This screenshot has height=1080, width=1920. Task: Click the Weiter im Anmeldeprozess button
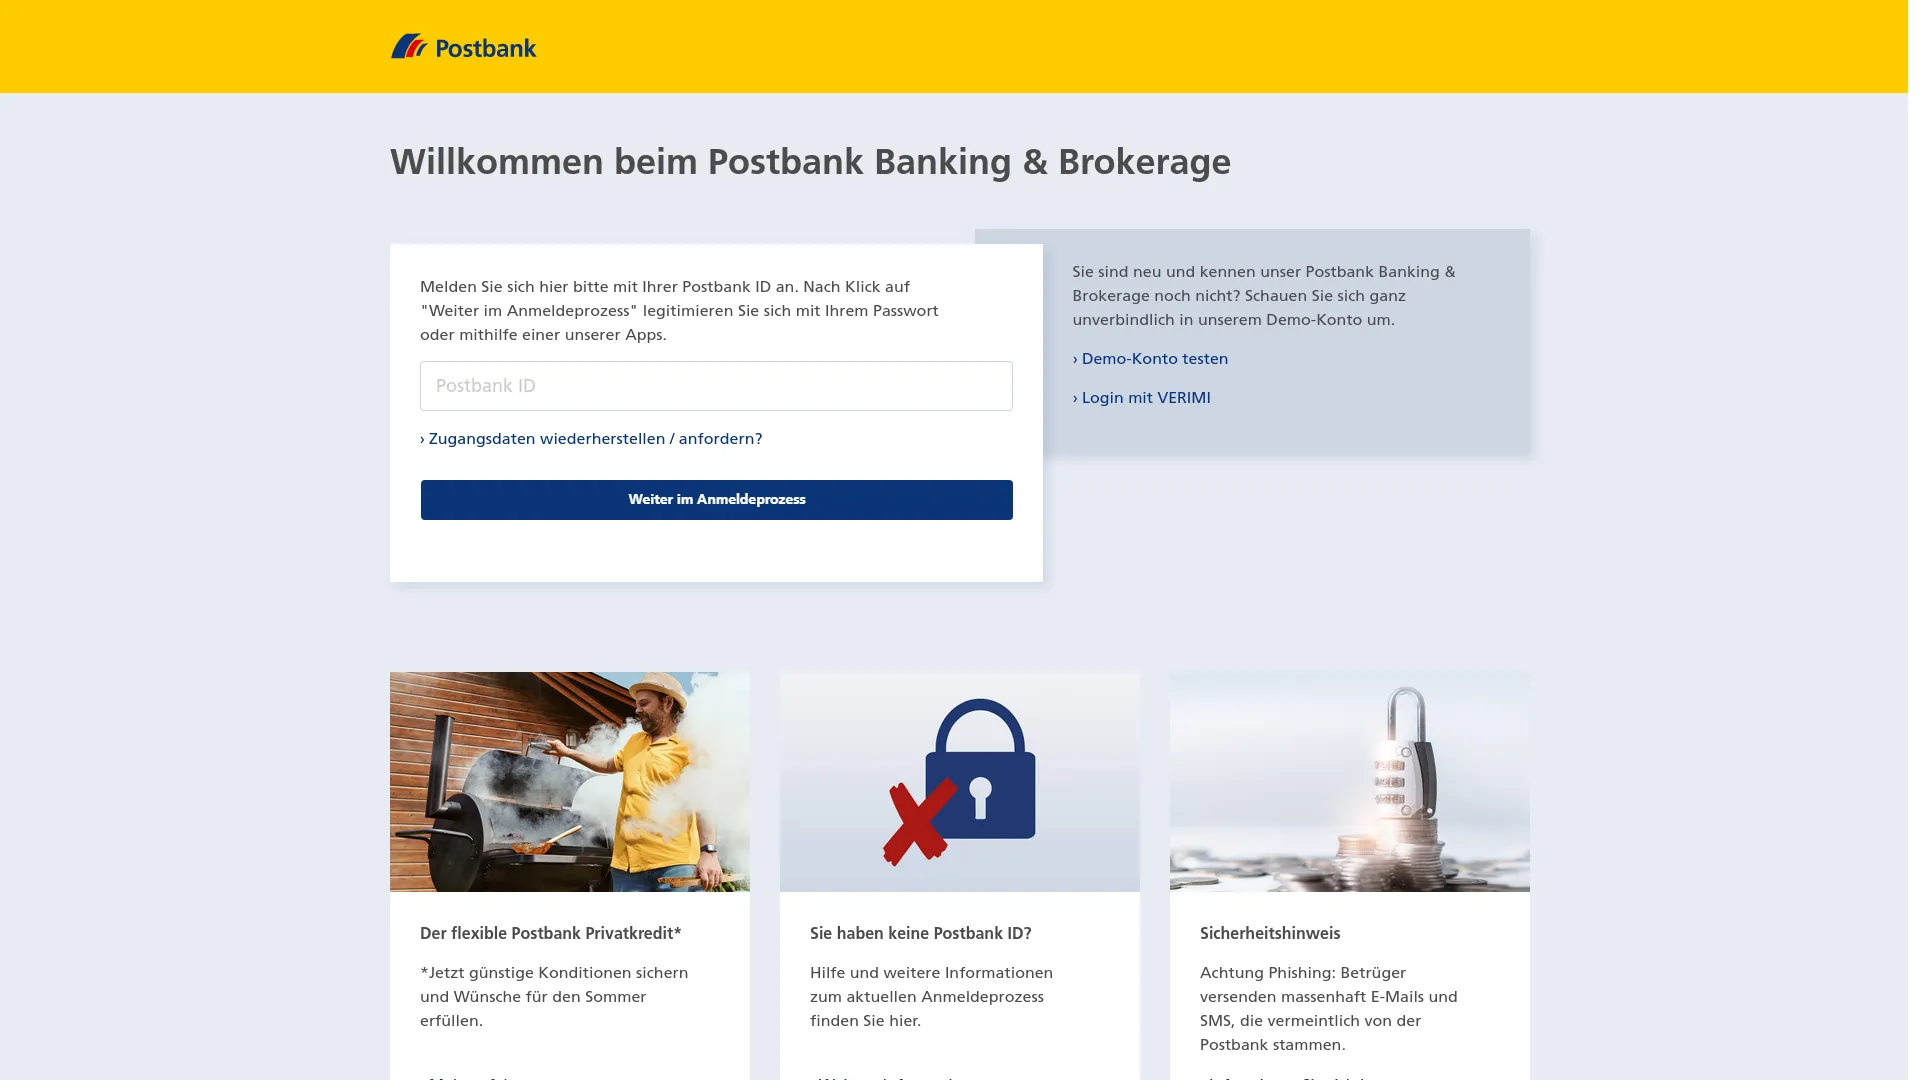(x=716, y=500)
